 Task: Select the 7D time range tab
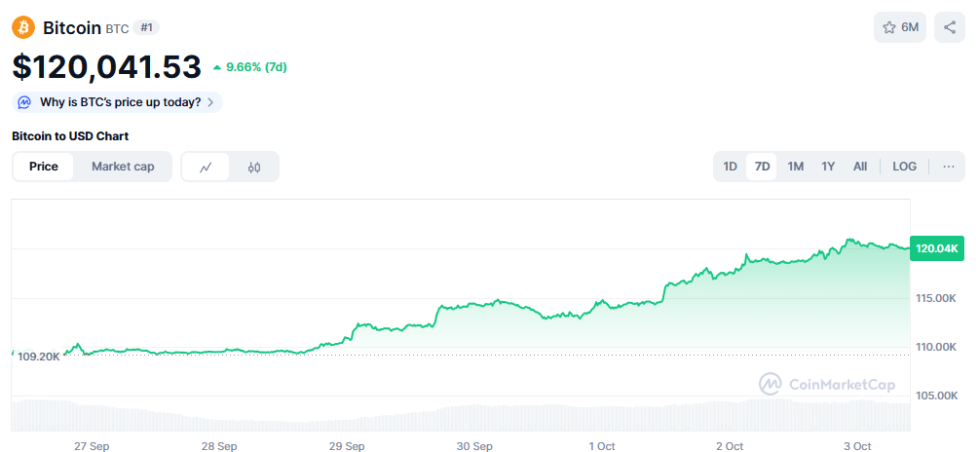(762, 166)
